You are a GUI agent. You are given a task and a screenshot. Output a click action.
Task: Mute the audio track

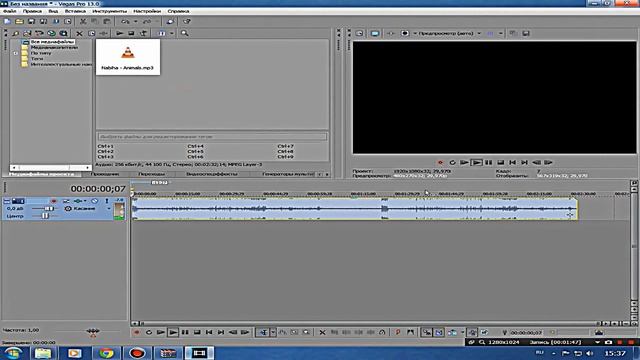[95, 201]
